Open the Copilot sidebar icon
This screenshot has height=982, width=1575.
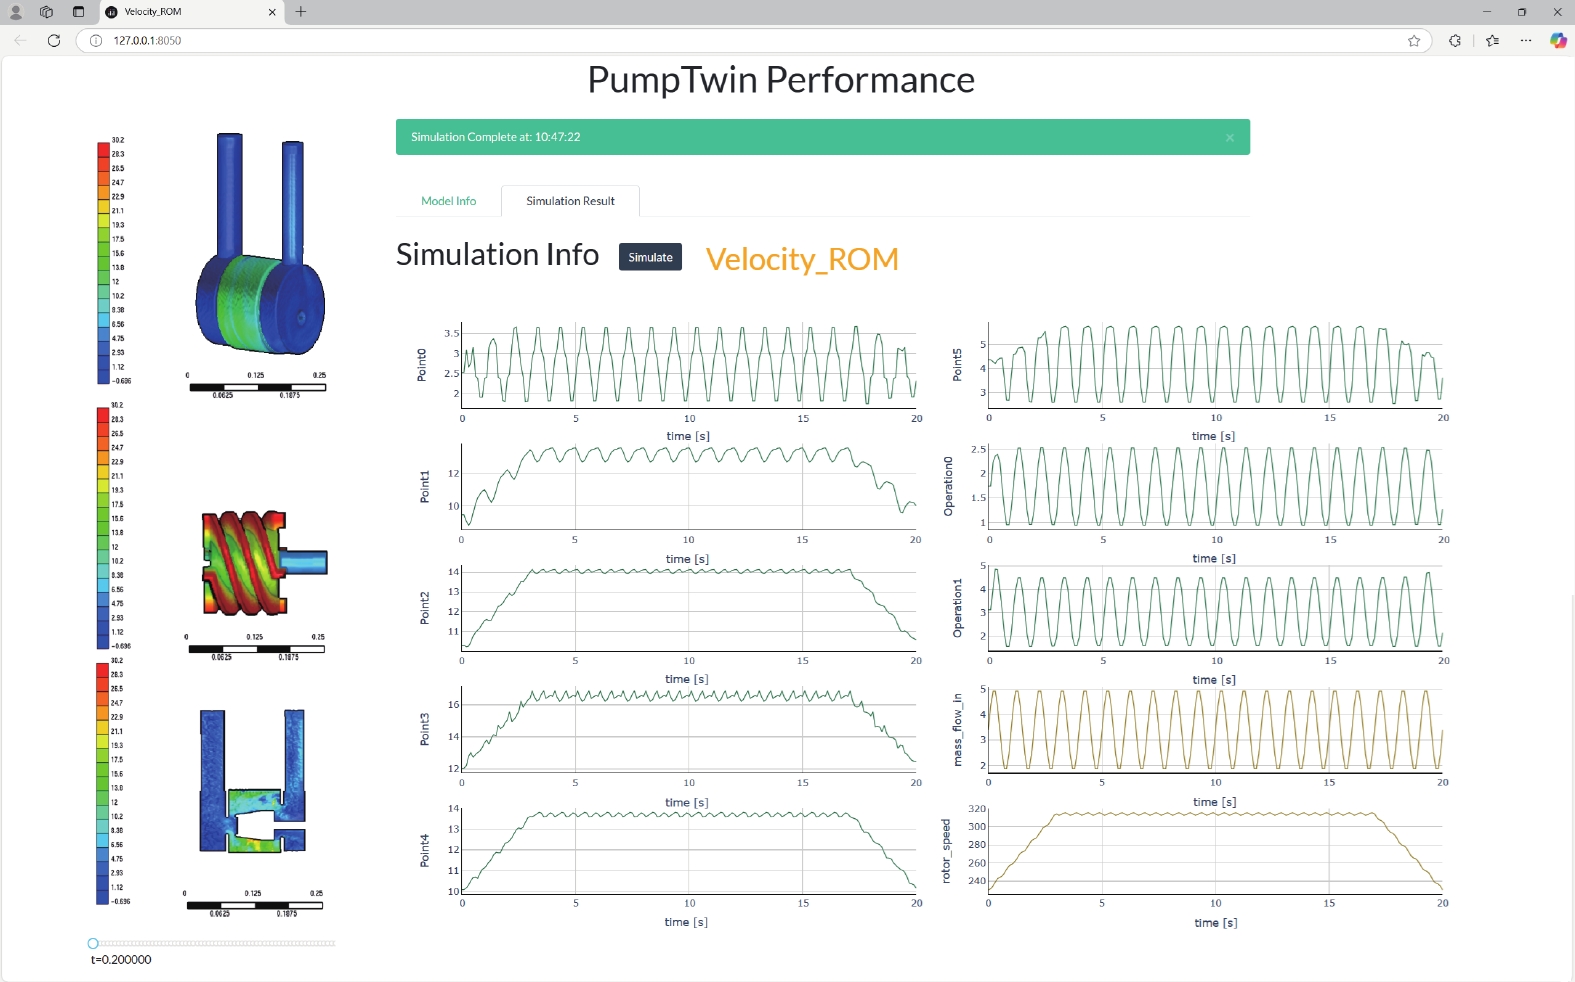pos(1557,41)
